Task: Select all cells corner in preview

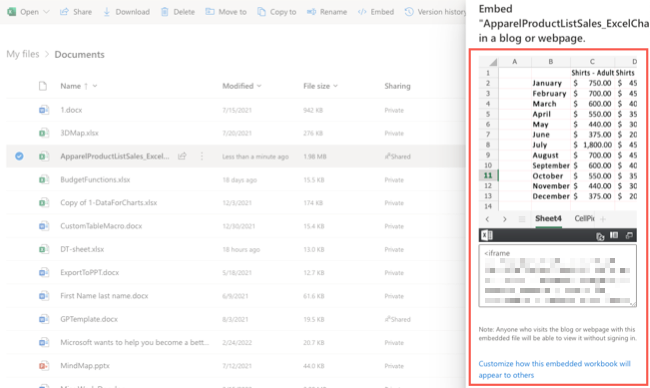Action: coord(488,62)
